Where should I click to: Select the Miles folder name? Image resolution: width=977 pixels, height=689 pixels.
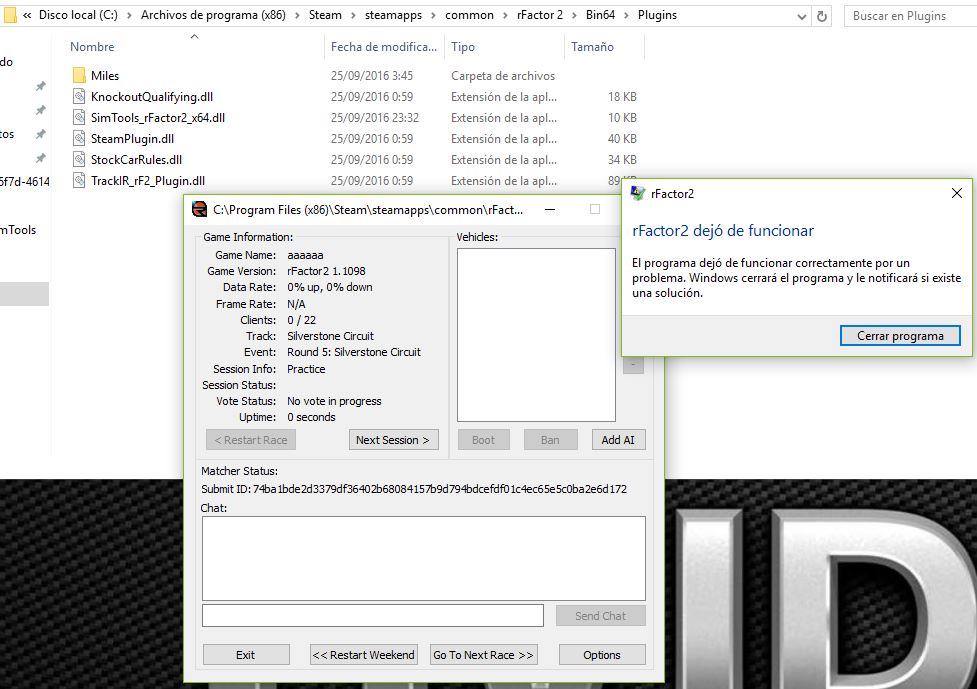(x=105, y=75)
